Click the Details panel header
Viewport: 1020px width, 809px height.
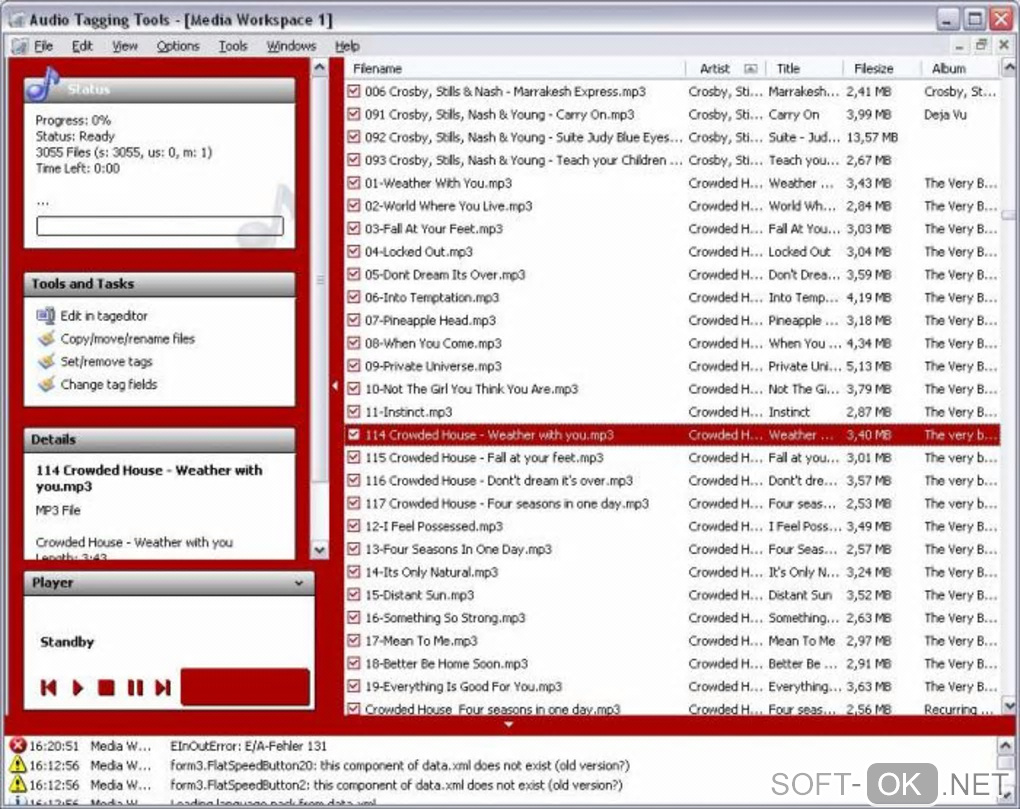(159, 440)
